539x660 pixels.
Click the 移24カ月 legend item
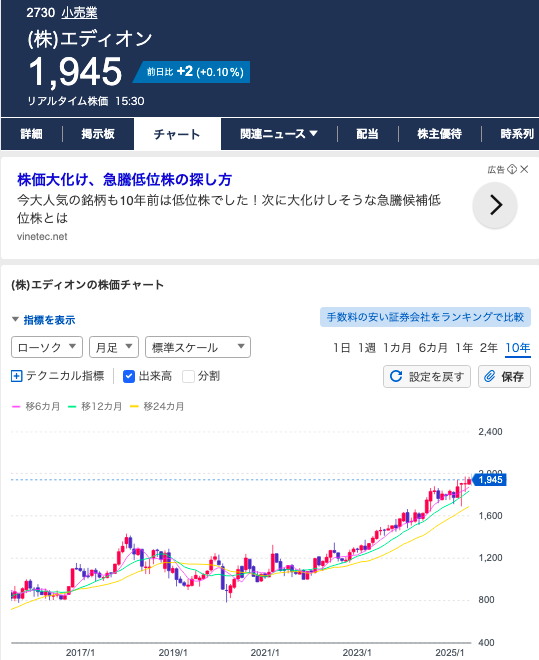(157, 407)
